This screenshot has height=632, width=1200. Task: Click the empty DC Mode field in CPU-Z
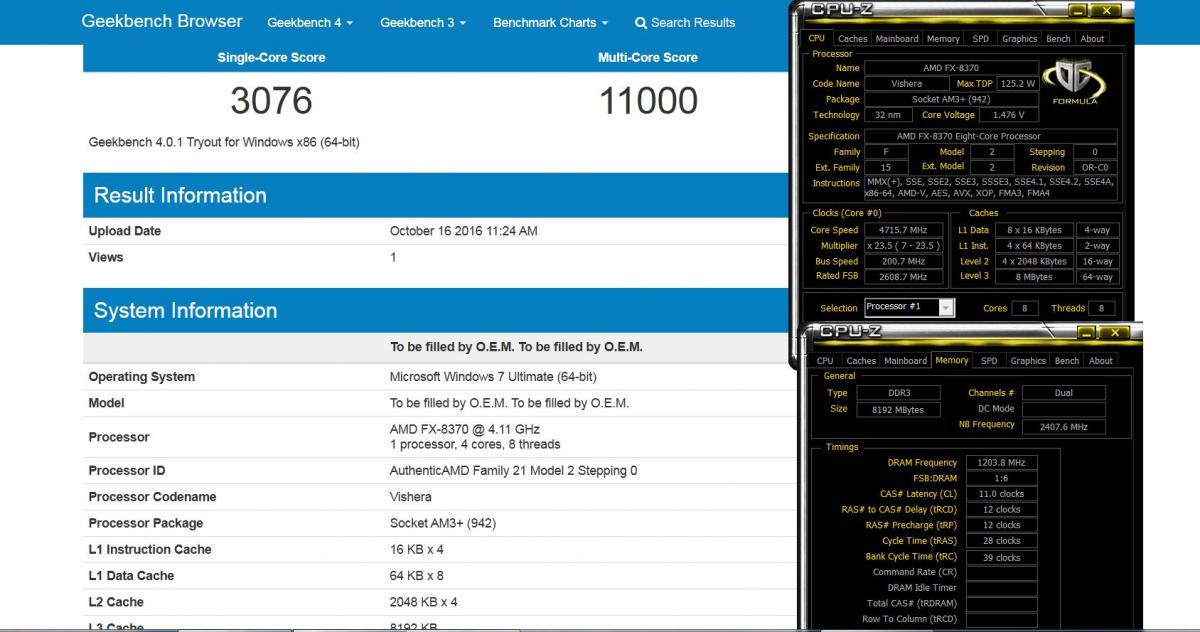pos(1064,409)
